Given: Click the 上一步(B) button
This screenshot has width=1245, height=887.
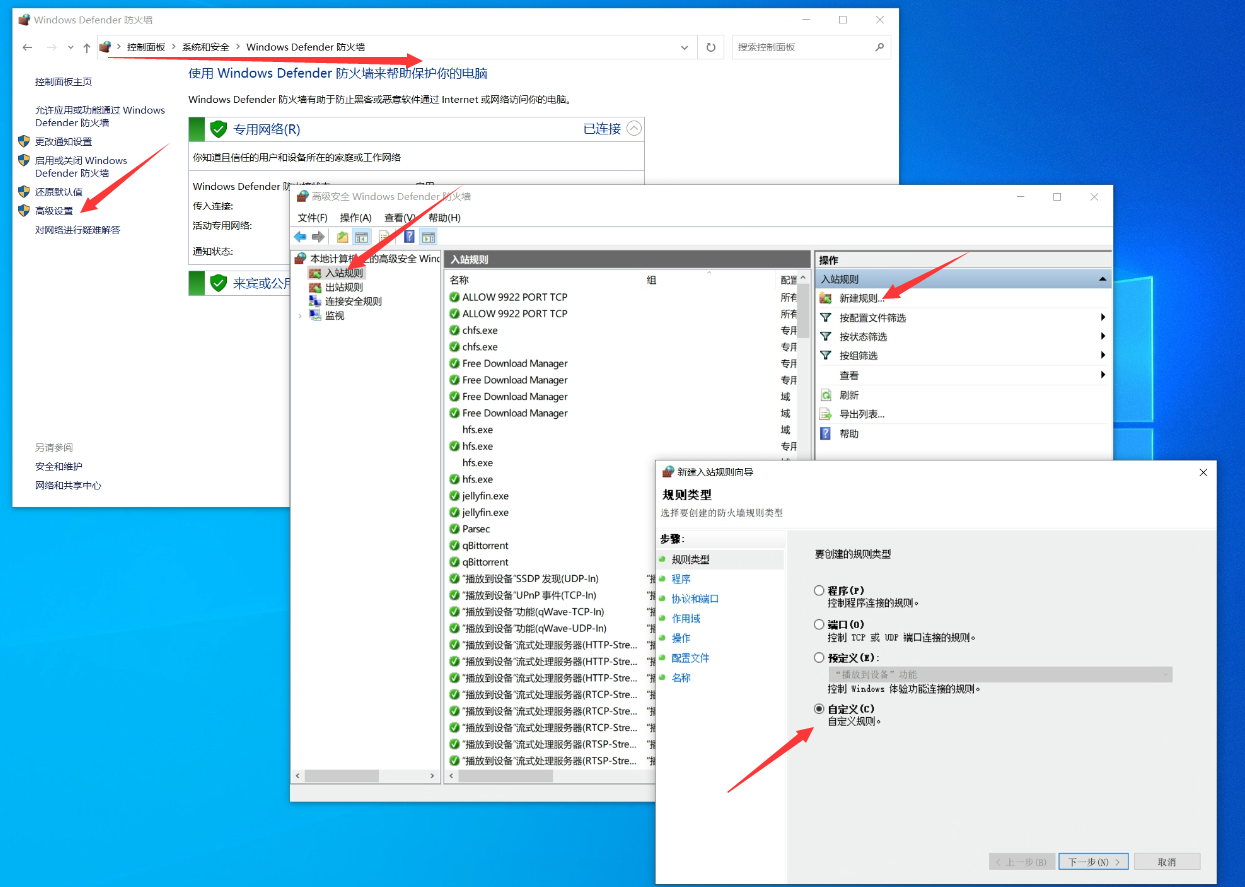Looking at the screenshot, I should [x=1021, y=861].
